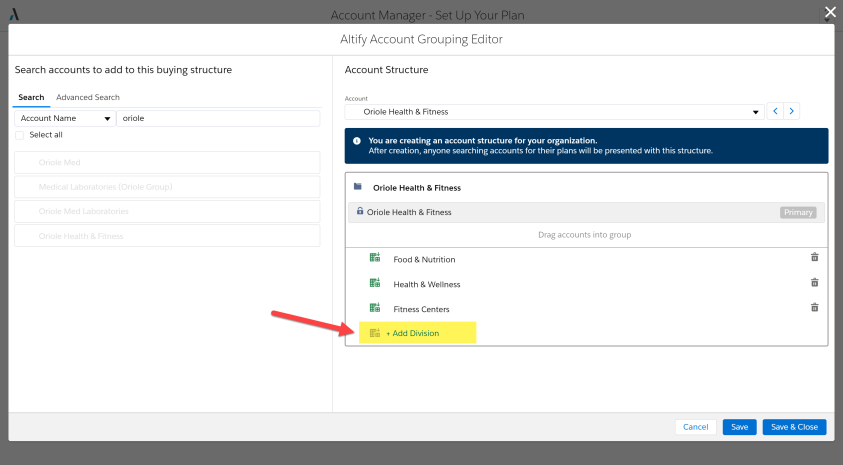
Task: Switch to the Search tab
Action: 31,97
